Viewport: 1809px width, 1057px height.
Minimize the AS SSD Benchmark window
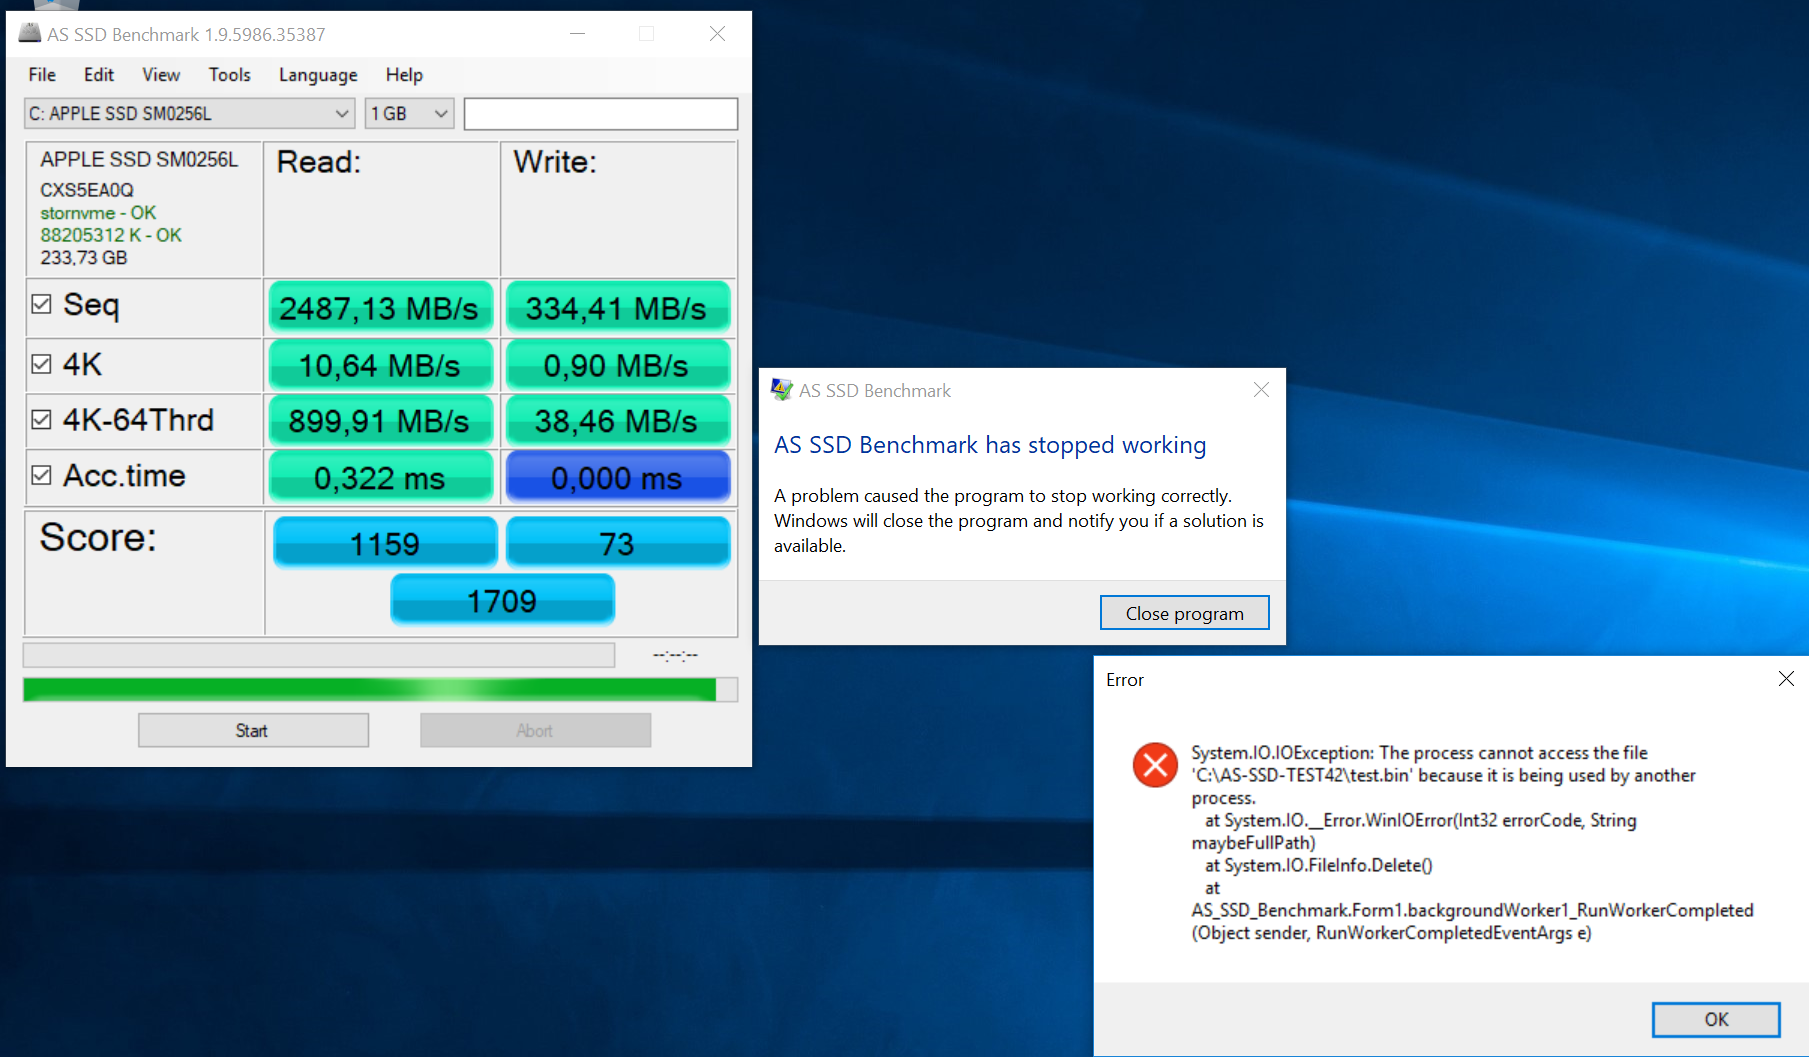point(577,34)
